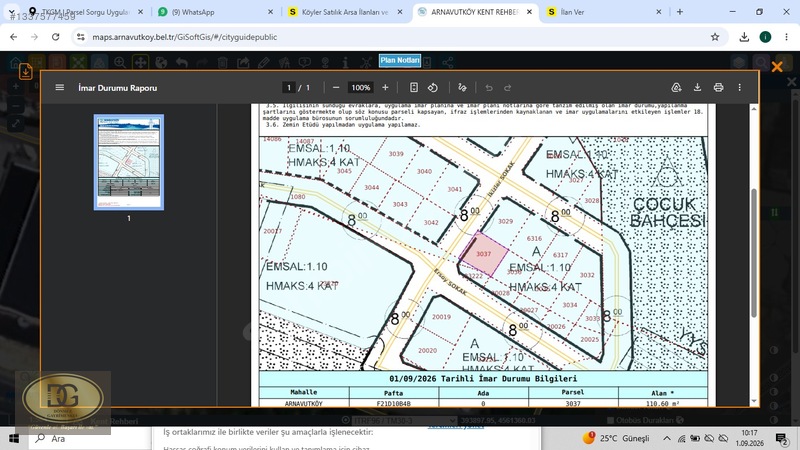Open the ITRF96 / TM30-3 coordinate dropdown
The height and width of the screenshot is (450, 800).
click(x=405, y=420)
